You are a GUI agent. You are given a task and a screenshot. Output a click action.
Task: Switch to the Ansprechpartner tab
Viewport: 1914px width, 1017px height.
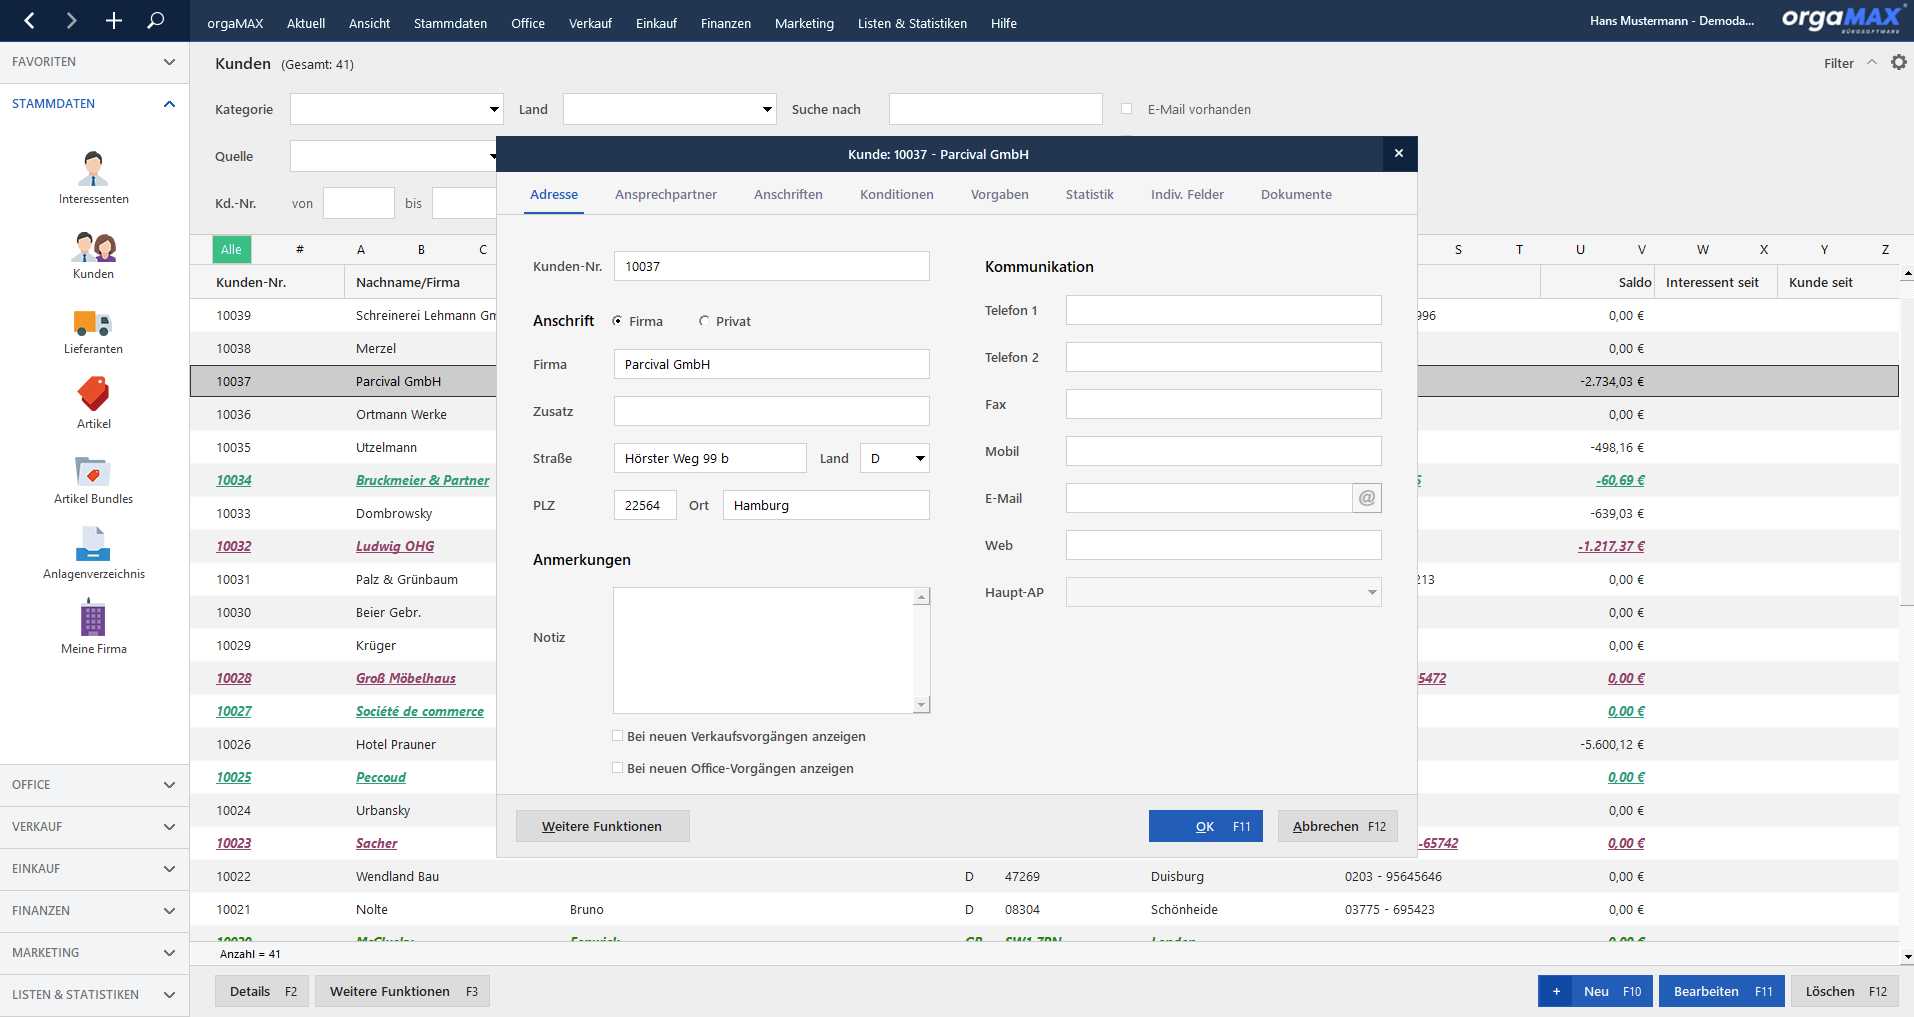tap(666, 194)
